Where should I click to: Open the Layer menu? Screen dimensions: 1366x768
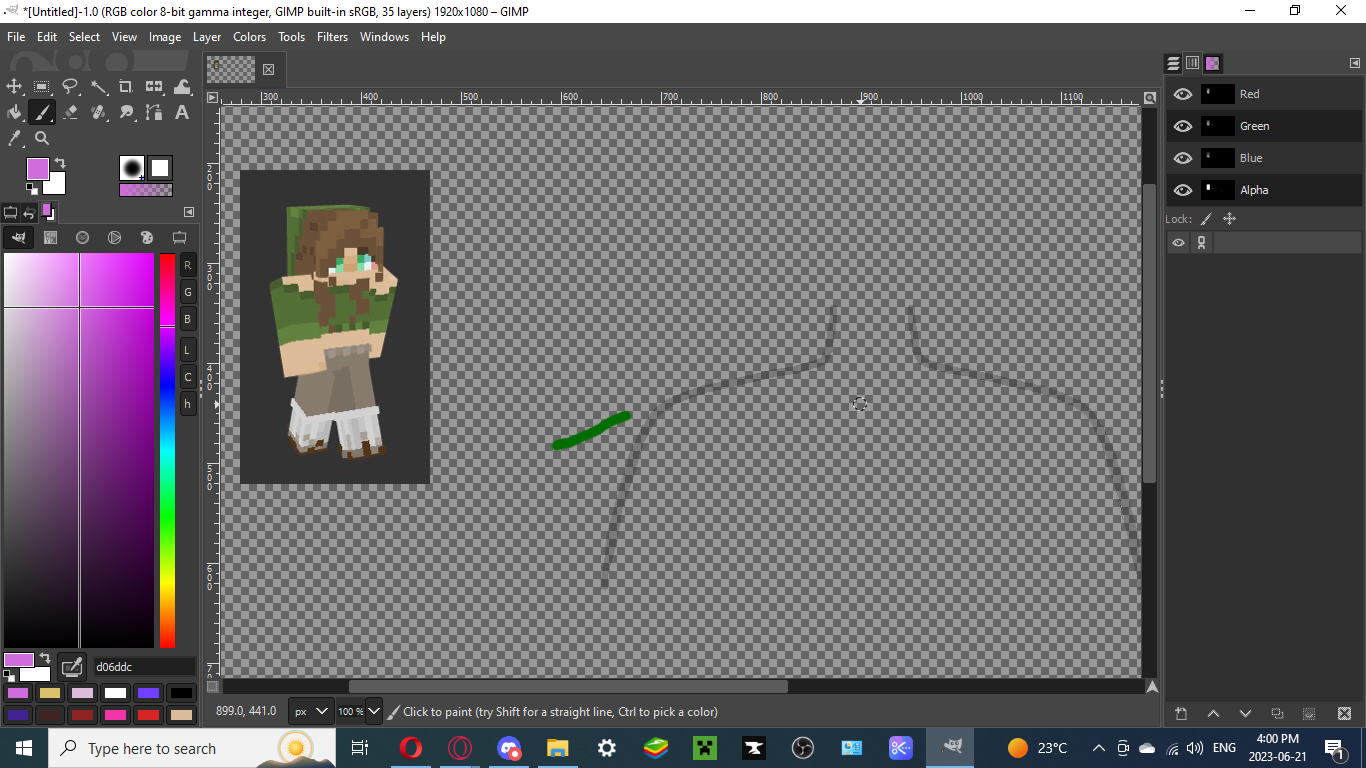207,37
